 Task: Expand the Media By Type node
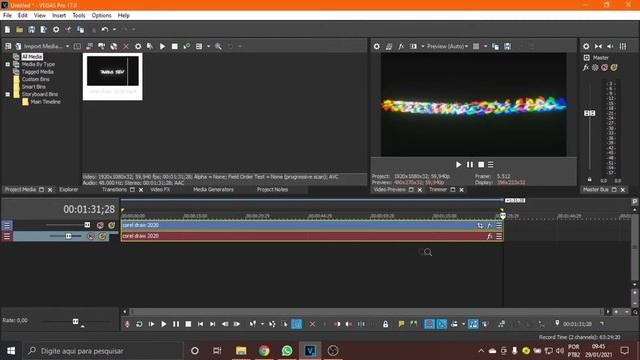click(7, 64)
